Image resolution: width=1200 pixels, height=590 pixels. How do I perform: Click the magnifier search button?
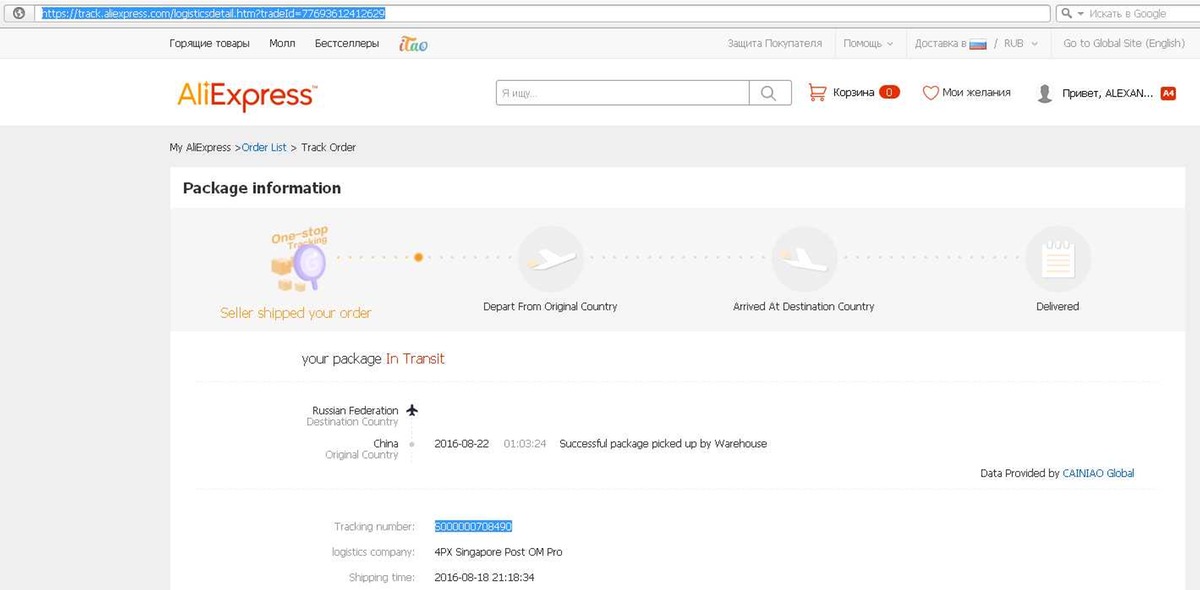tap(769, 93)
